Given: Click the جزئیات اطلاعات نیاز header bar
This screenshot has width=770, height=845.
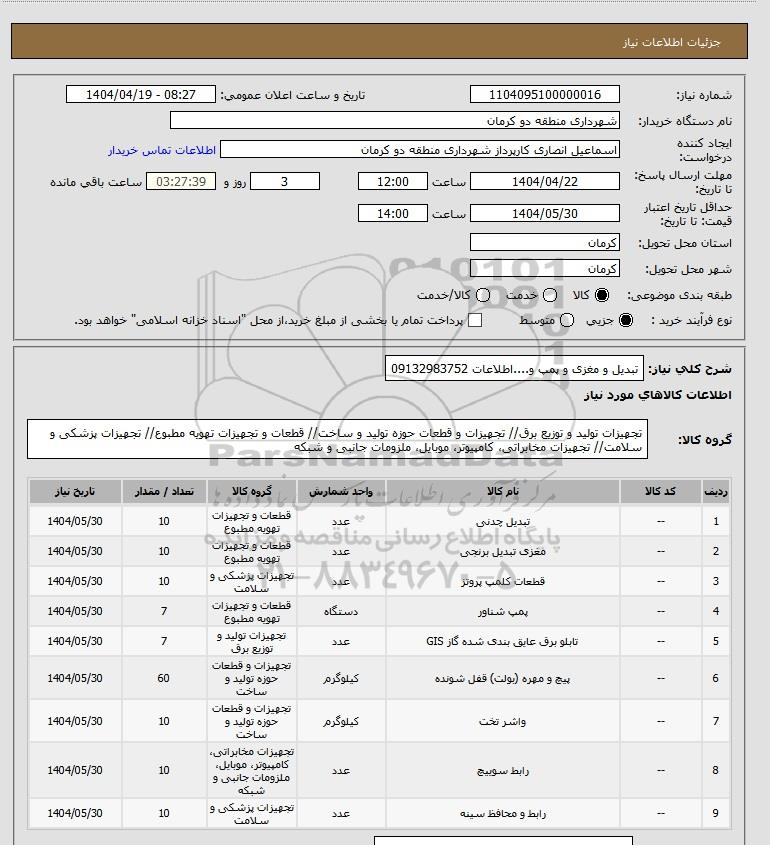Looking at the screenshot, I should (x=379, y=41).
